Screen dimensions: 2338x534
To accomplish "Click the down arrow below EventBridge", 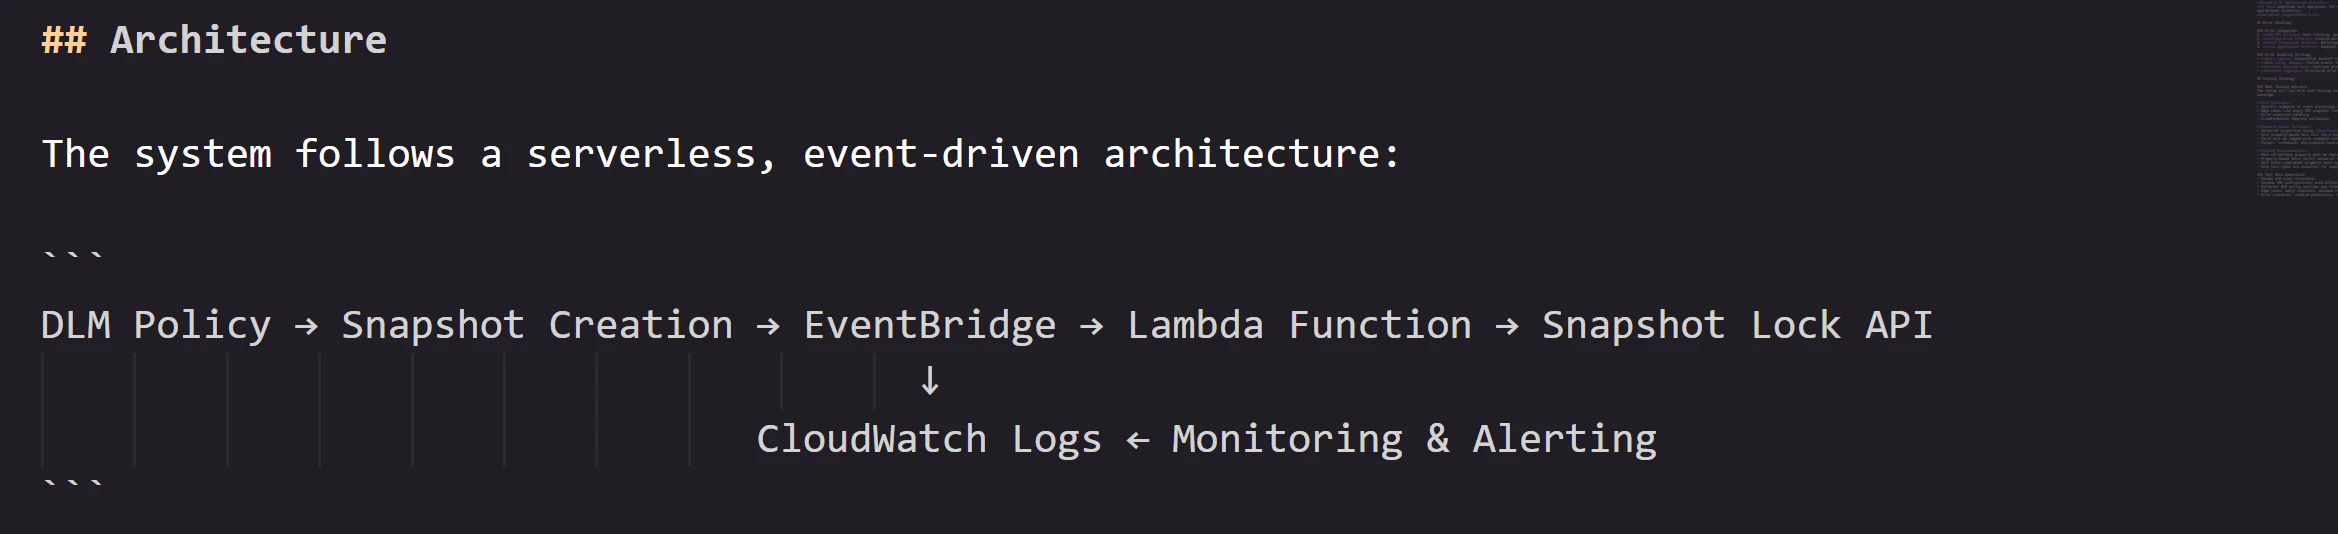I will click(930, 380).
